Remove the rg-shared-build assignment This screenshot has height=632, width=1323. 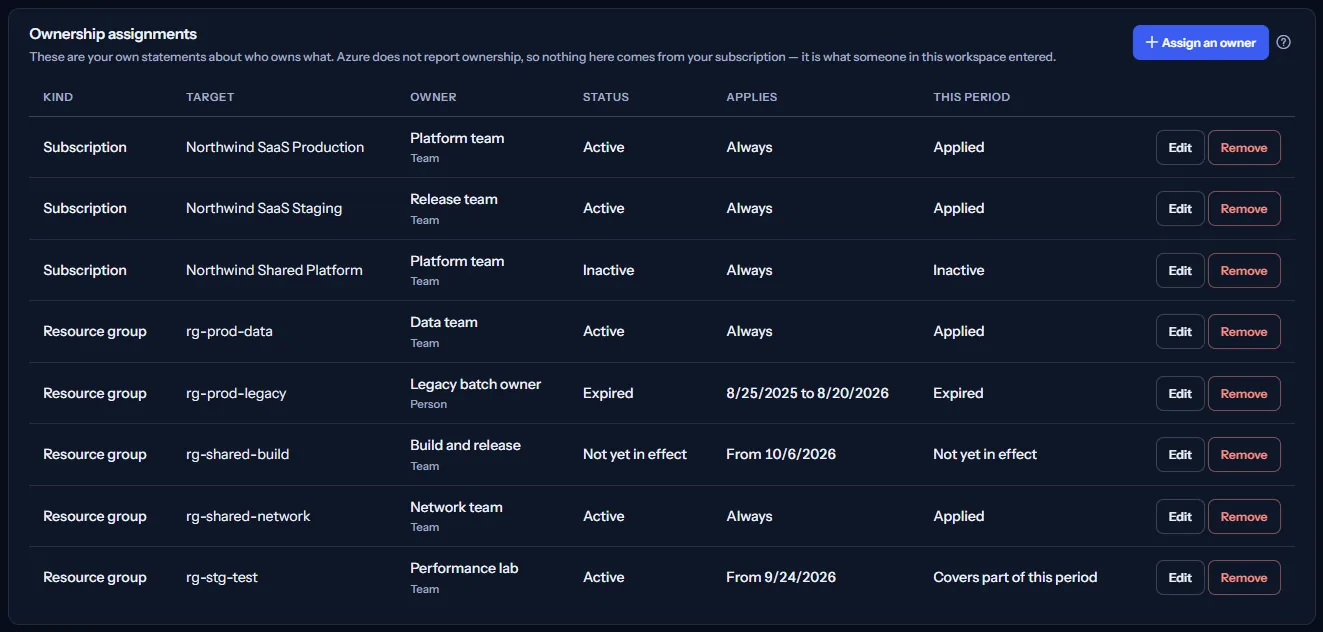pos(1244,455)
